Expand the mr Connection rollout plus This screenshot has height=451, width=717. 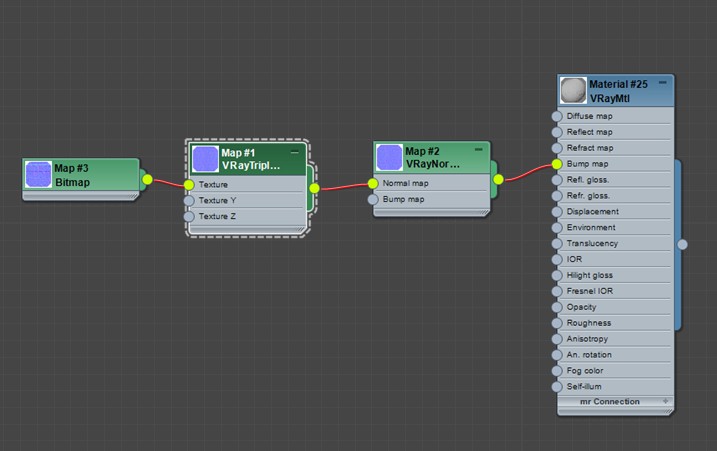[x=665, y=401]
